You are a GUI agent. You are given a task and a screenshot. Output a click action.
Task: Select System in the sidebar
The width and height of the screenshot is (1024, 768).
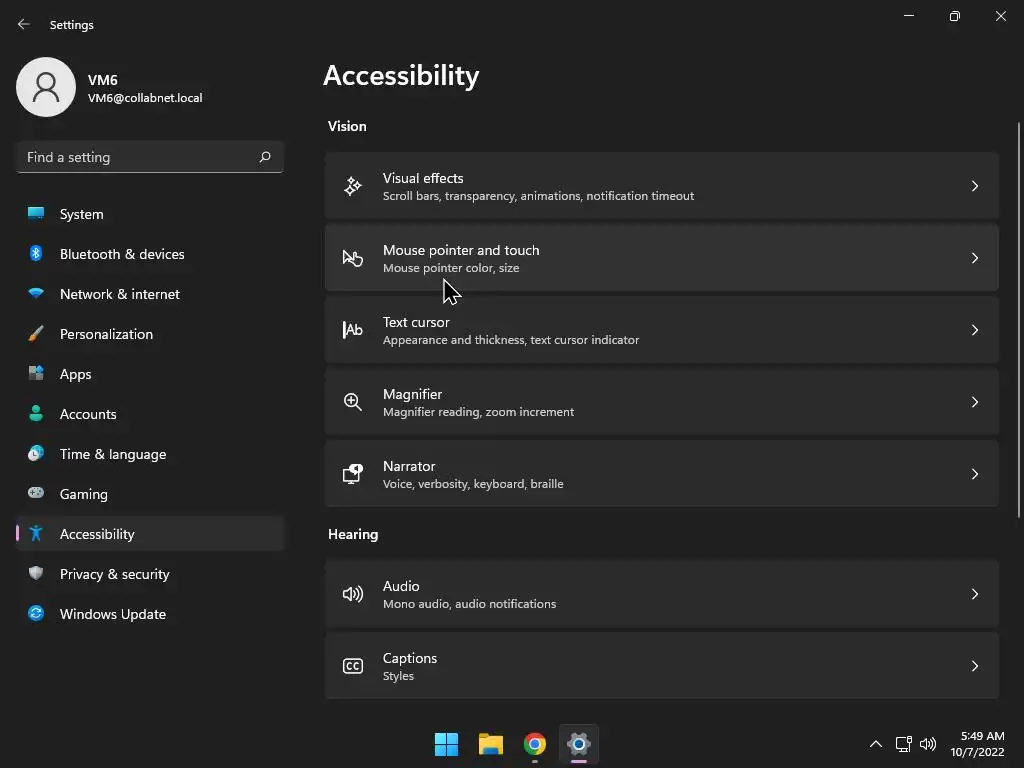point(82,214)
